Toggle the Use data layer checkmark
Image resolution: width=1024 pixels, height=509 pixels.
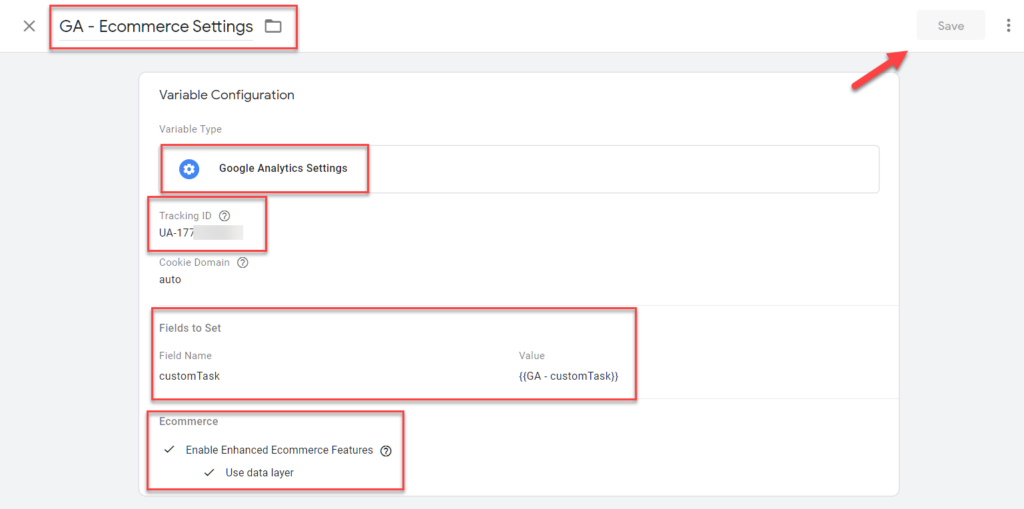pos(209,472)
